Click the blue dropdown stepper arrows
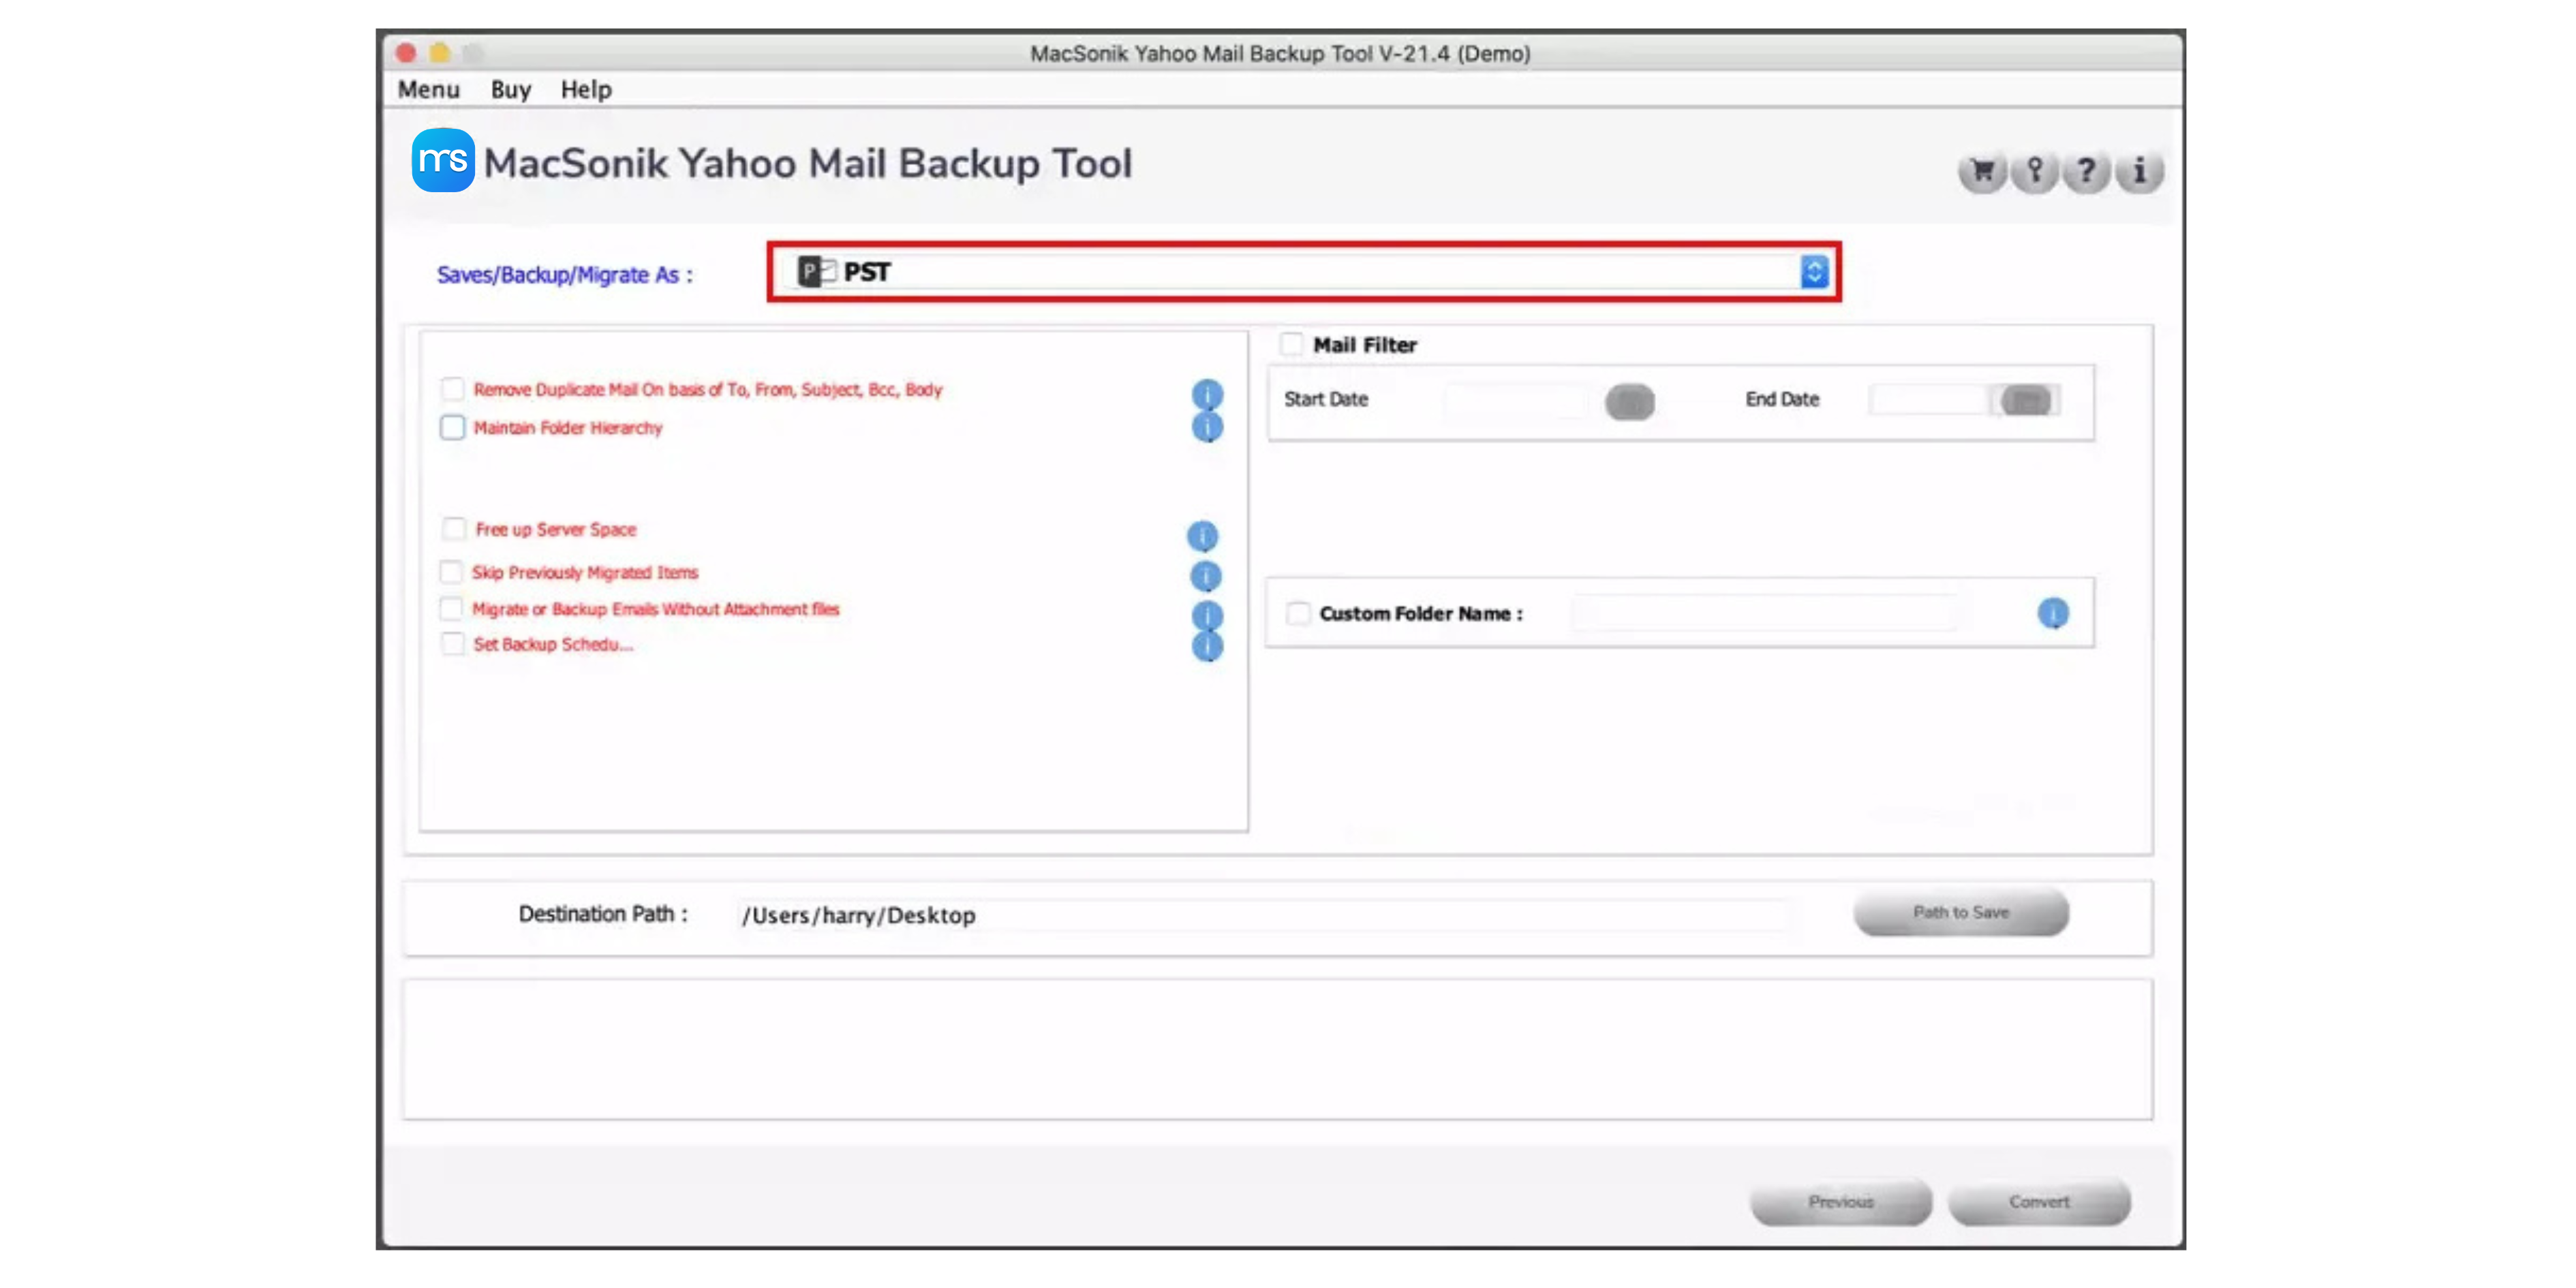This screenshot has width=2576, height=1288. (1814, 271)
